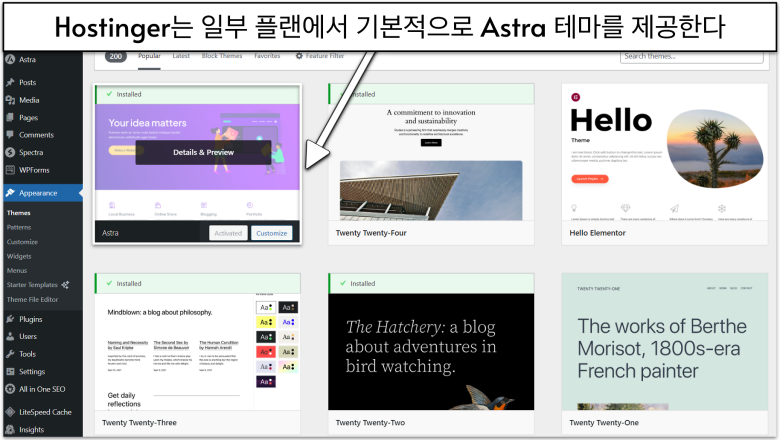Click the Media library icon in sidebar
Viewport: 780px width, 440px height.
tap(9, 100)
